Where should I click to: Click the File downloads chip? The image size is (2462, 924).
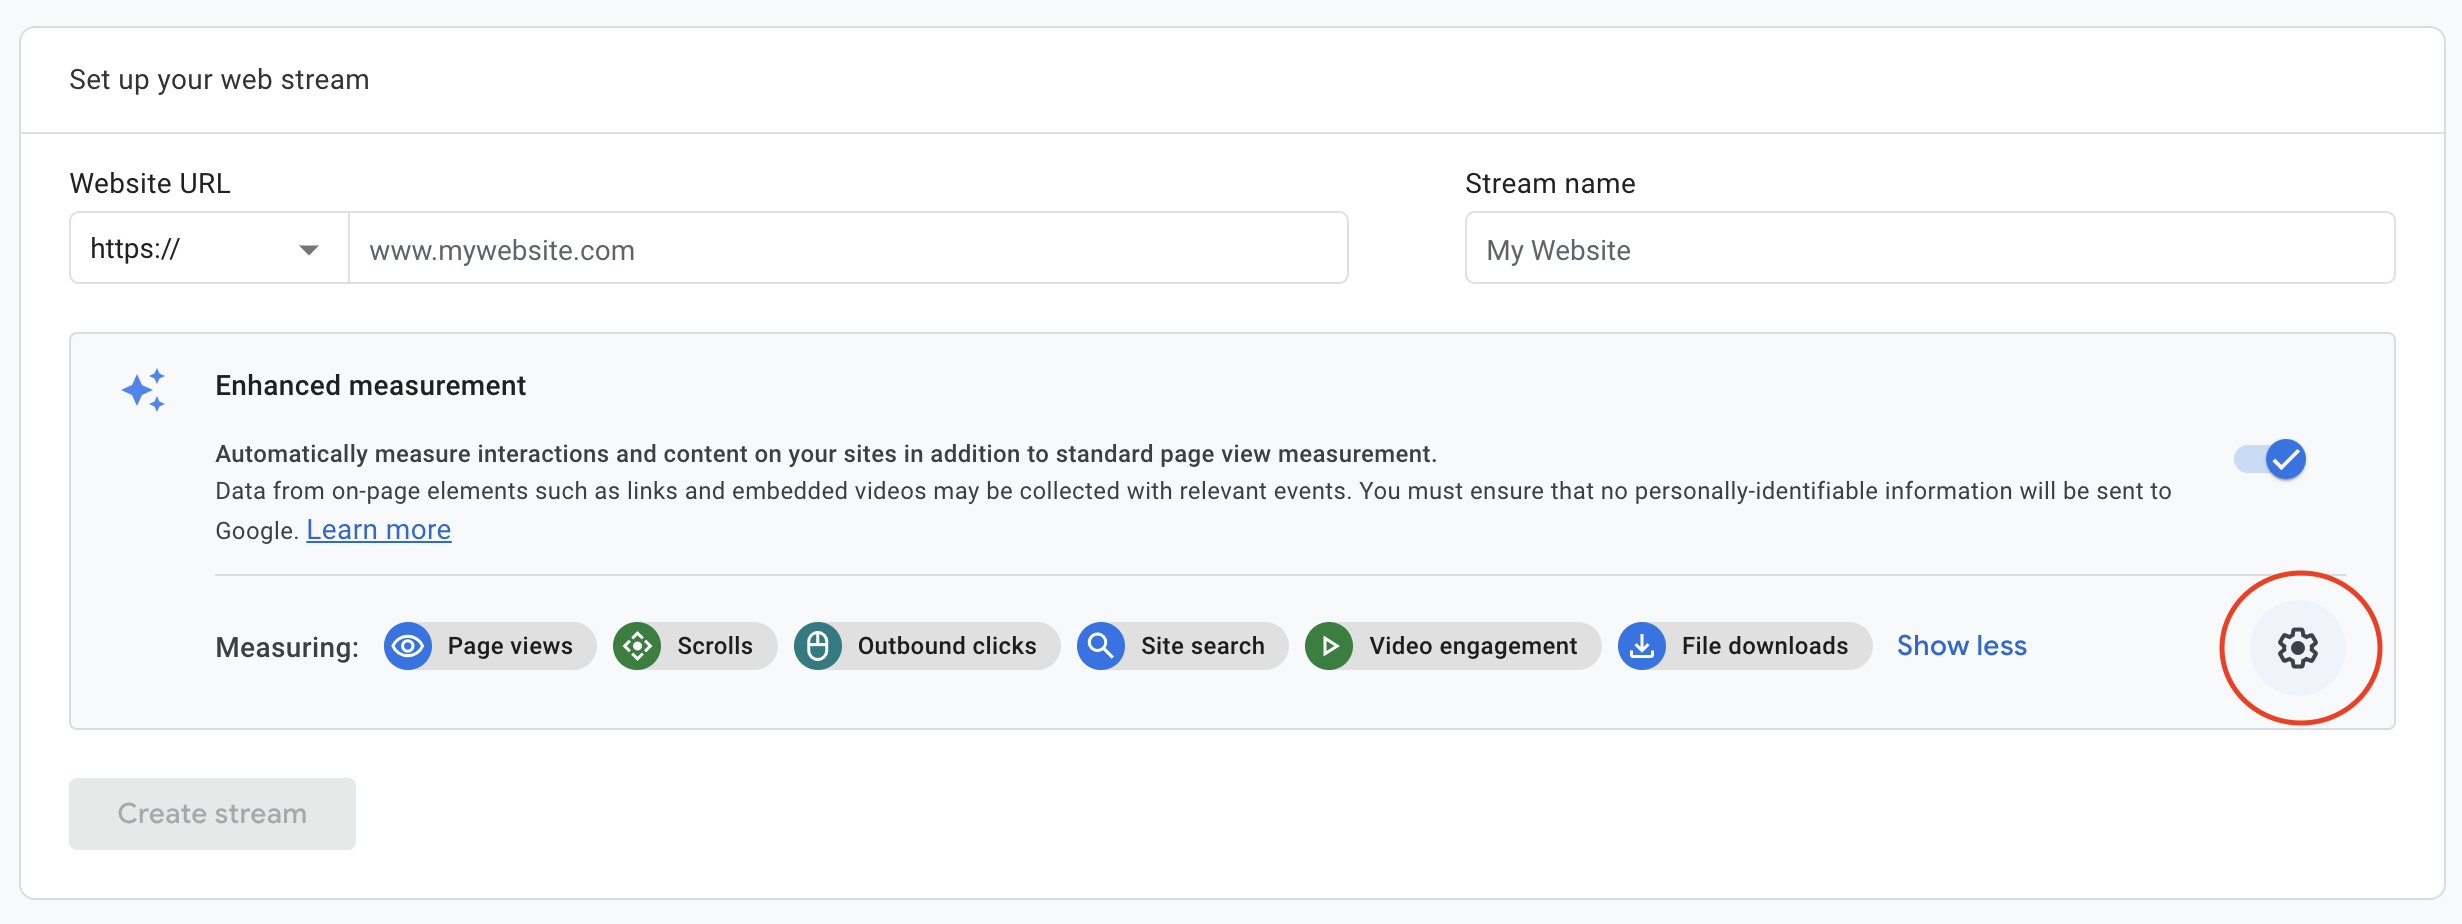[x=1743, y=646]
